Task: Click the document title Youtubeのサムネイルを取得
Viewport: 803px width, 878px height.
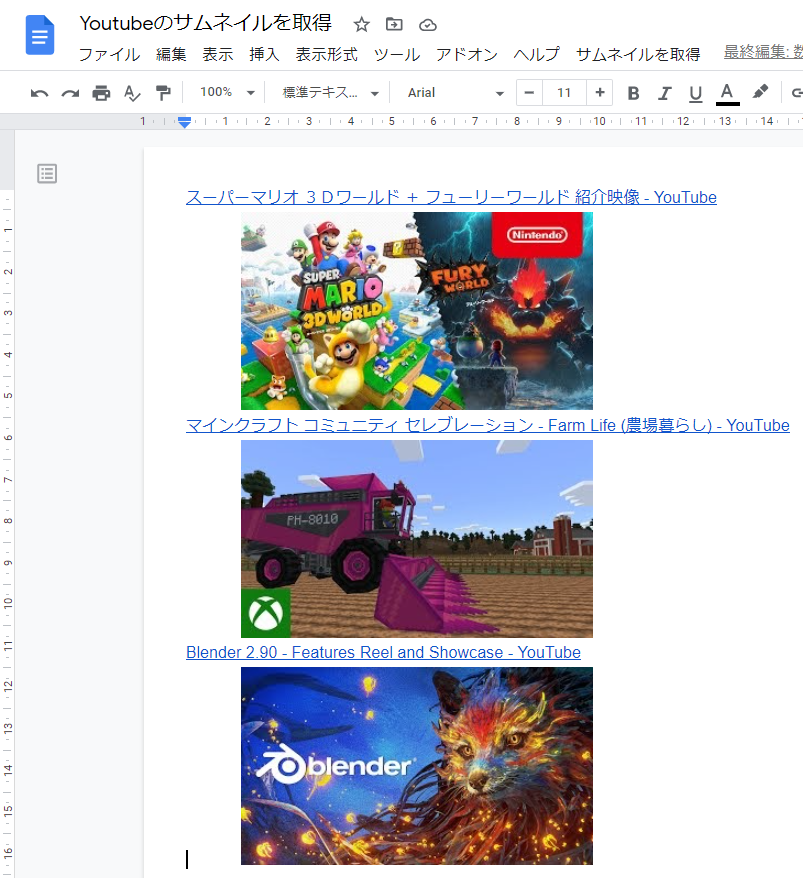Action: [x=206, y=23]
